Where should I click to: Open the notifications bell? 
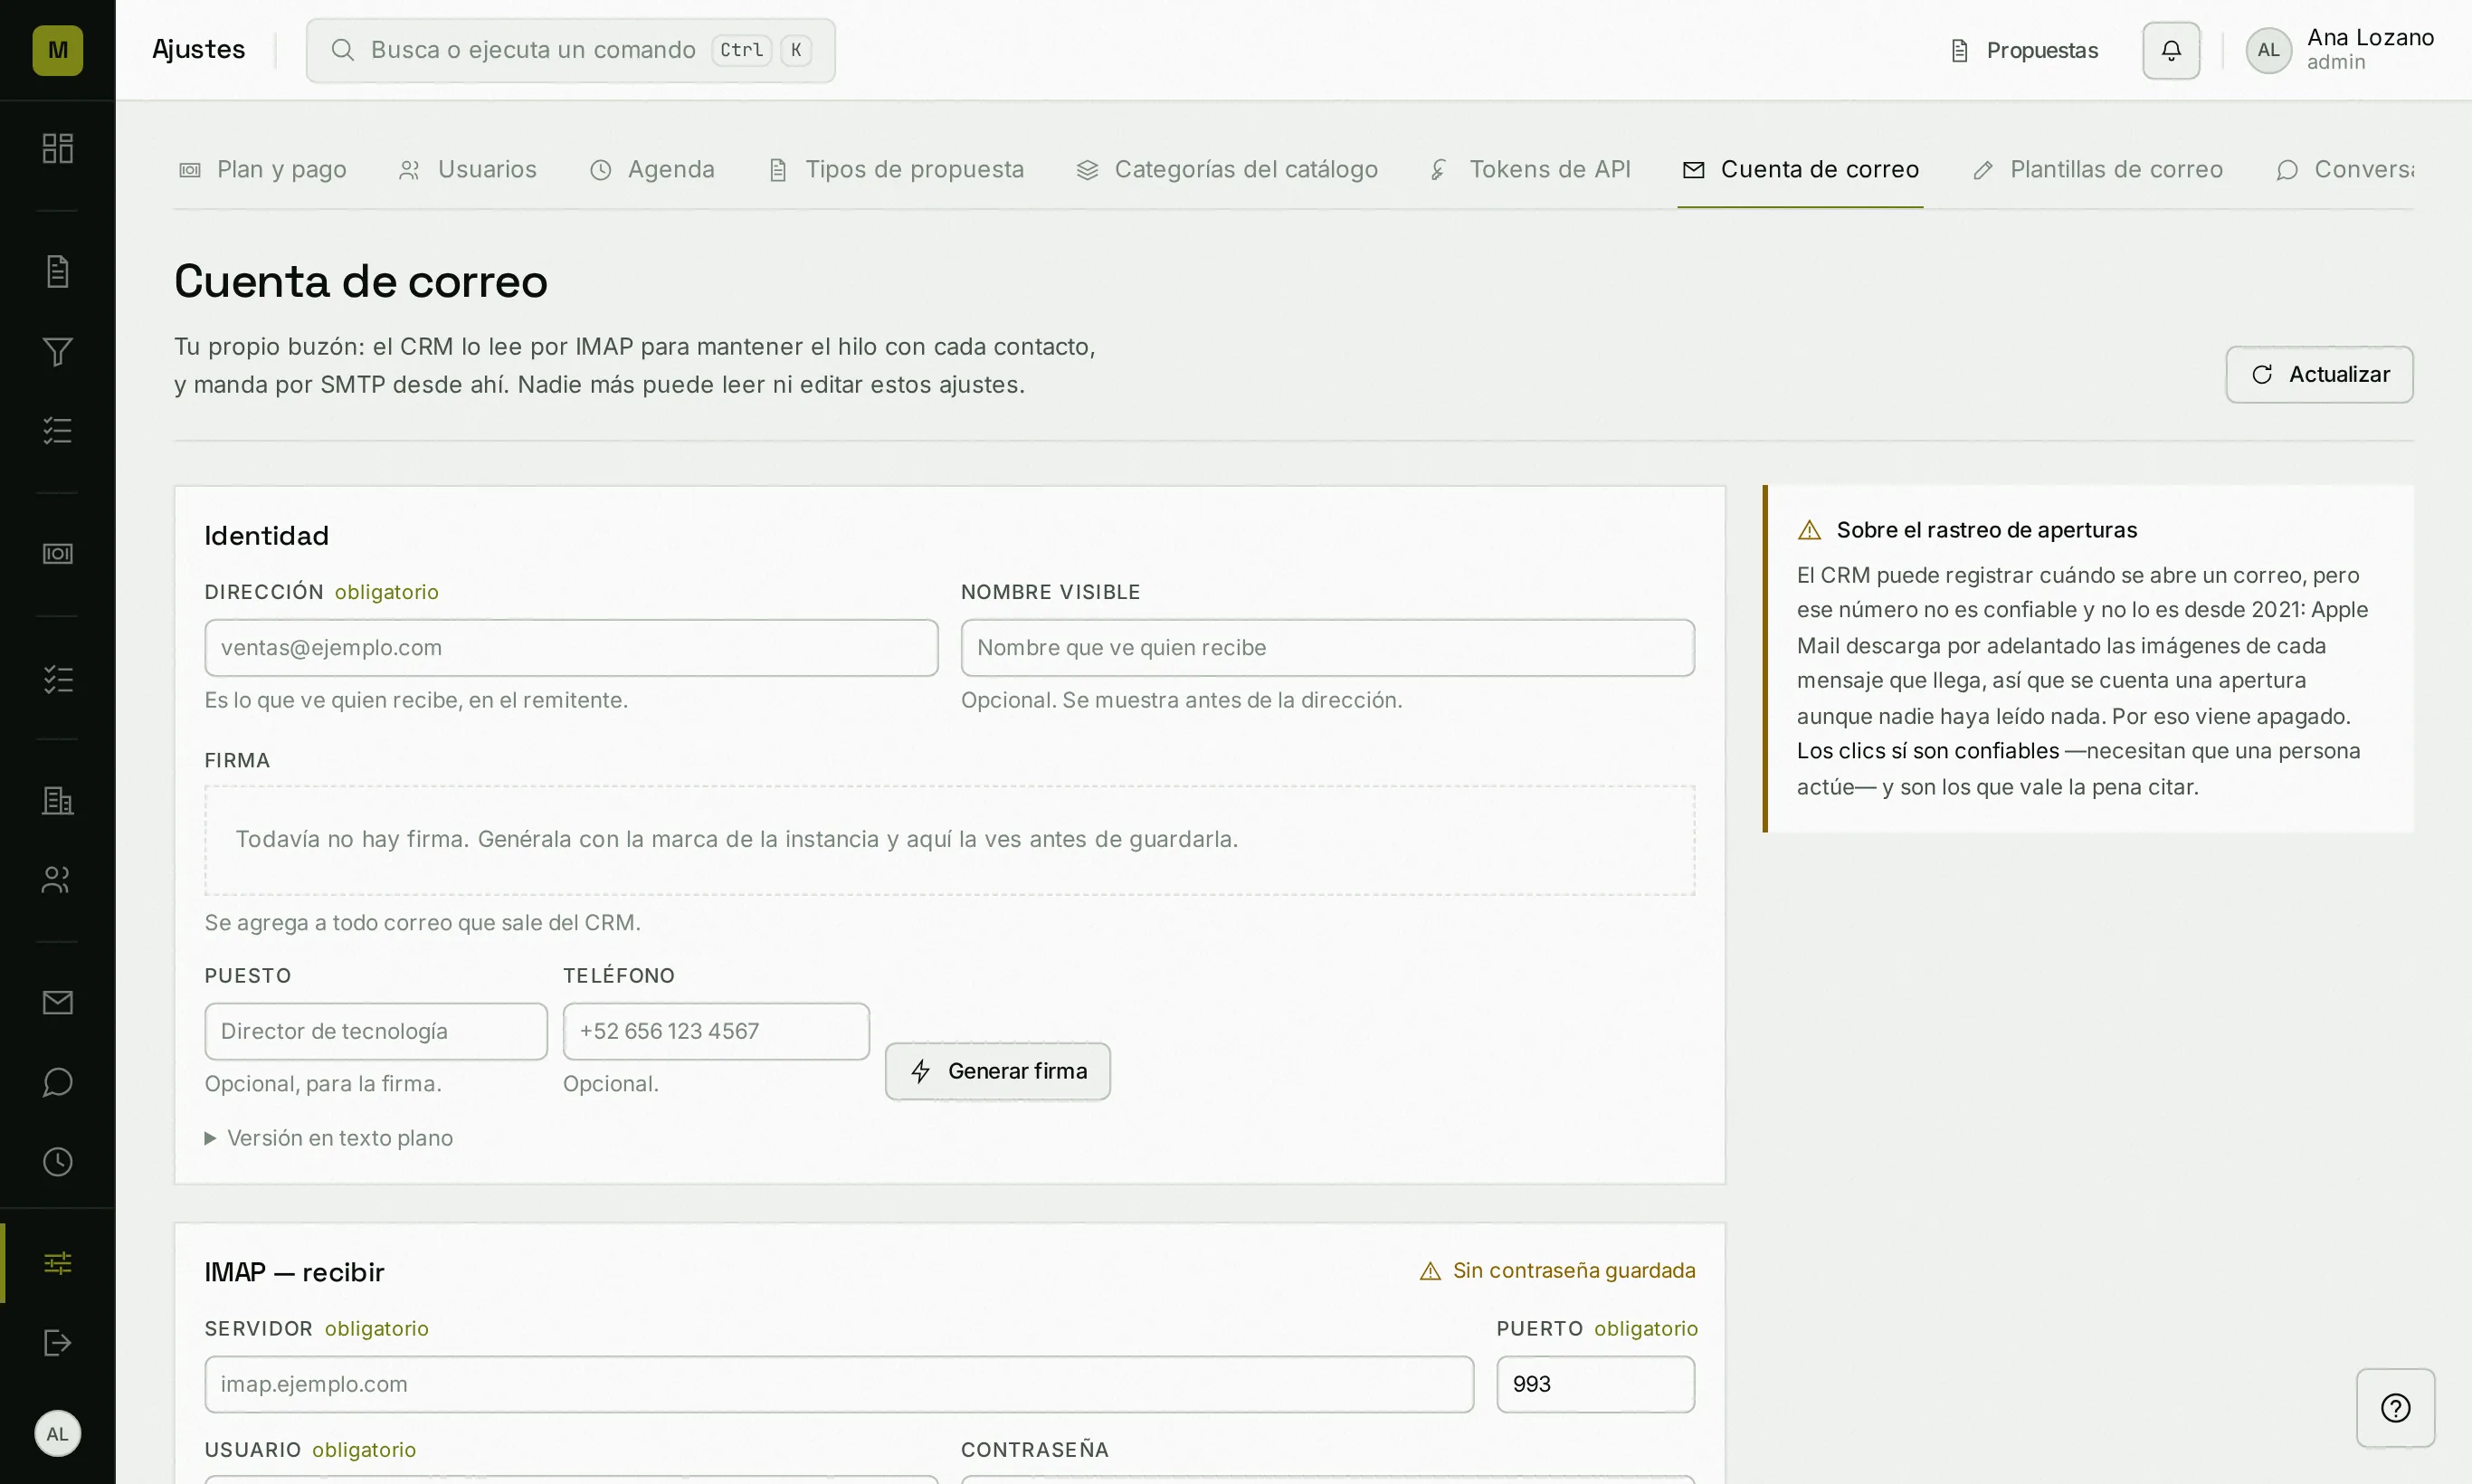pyautogui.click(x=2171, y=50)
